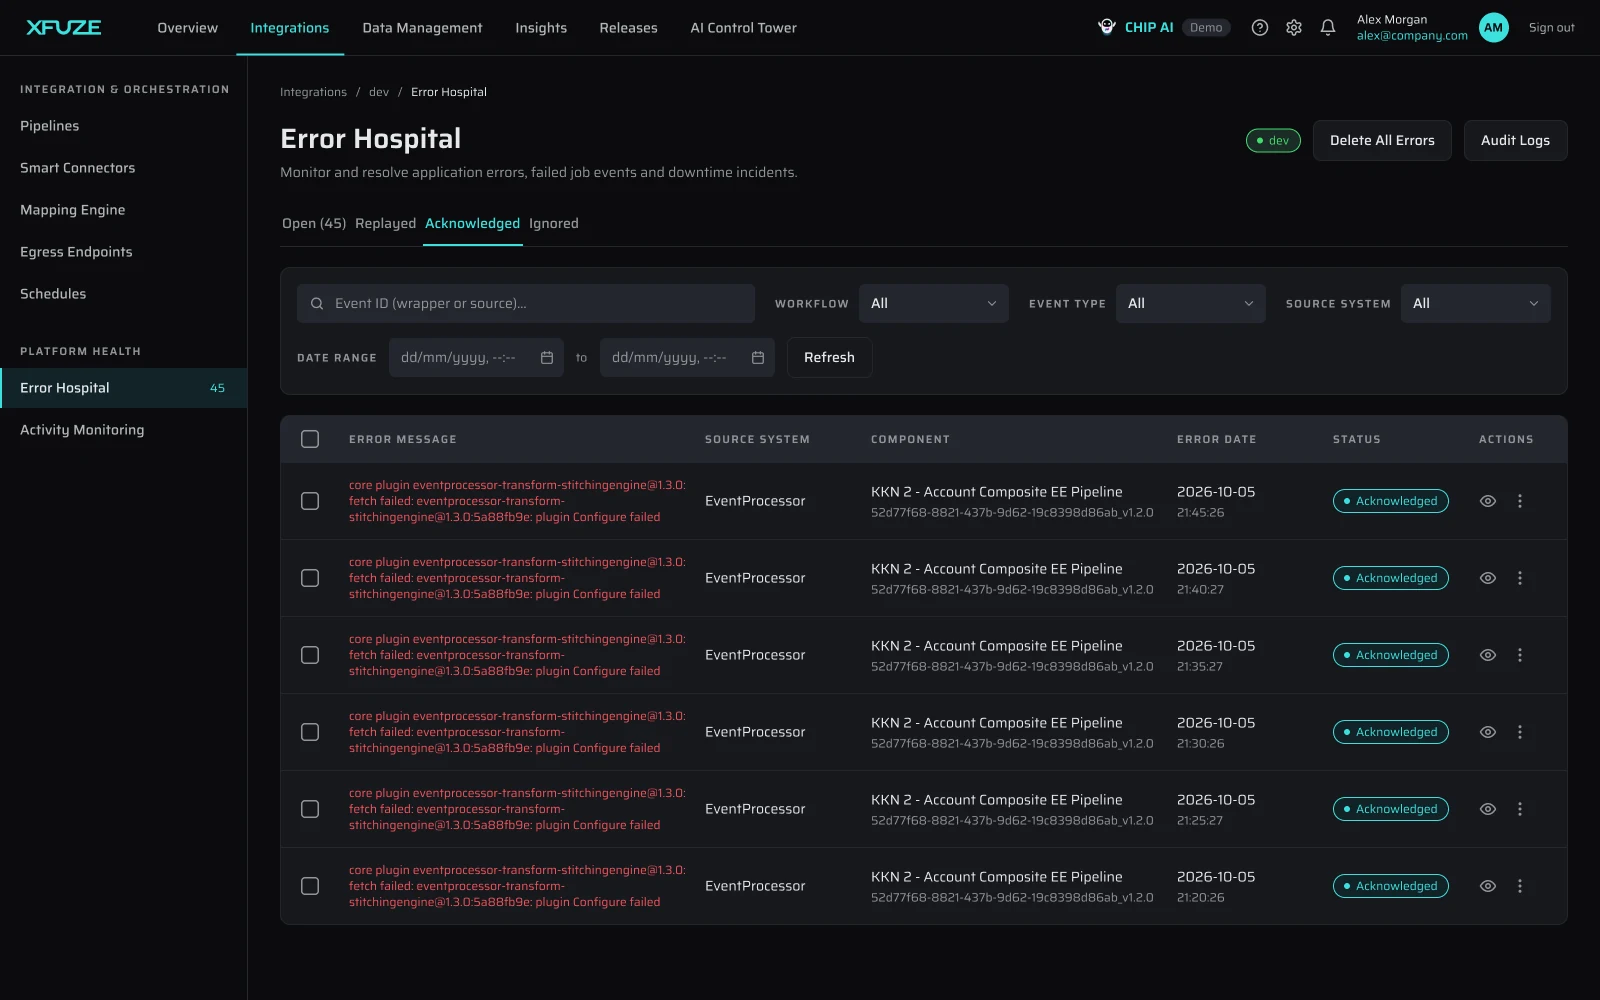View error details for 21:20:26 row
Image resolution: width=1600 pixels, height=1000 pixels.
pyautogui.click(x=1488, y=886)
